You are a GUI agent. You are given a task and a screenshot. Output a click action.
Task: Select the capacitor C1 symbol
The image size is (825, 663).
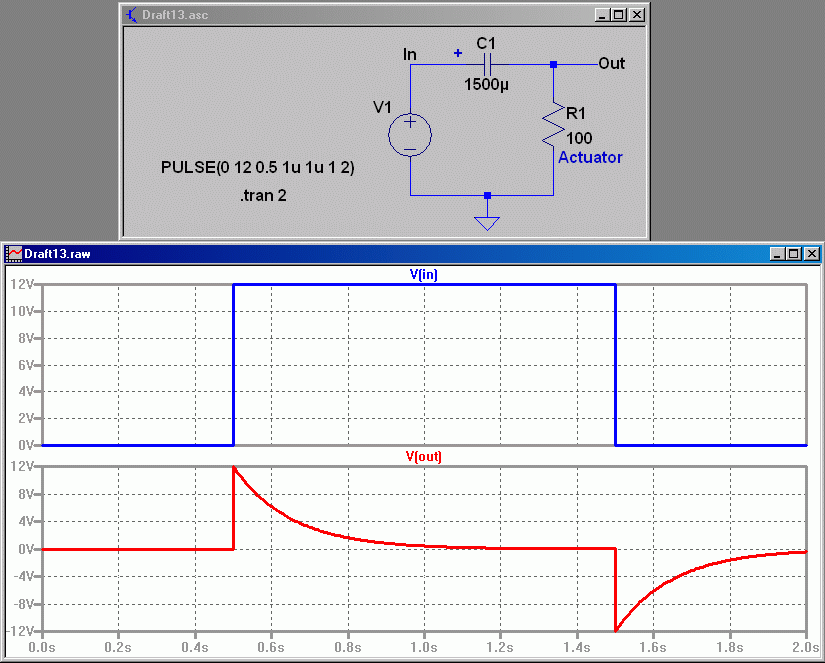pos(487,64)
